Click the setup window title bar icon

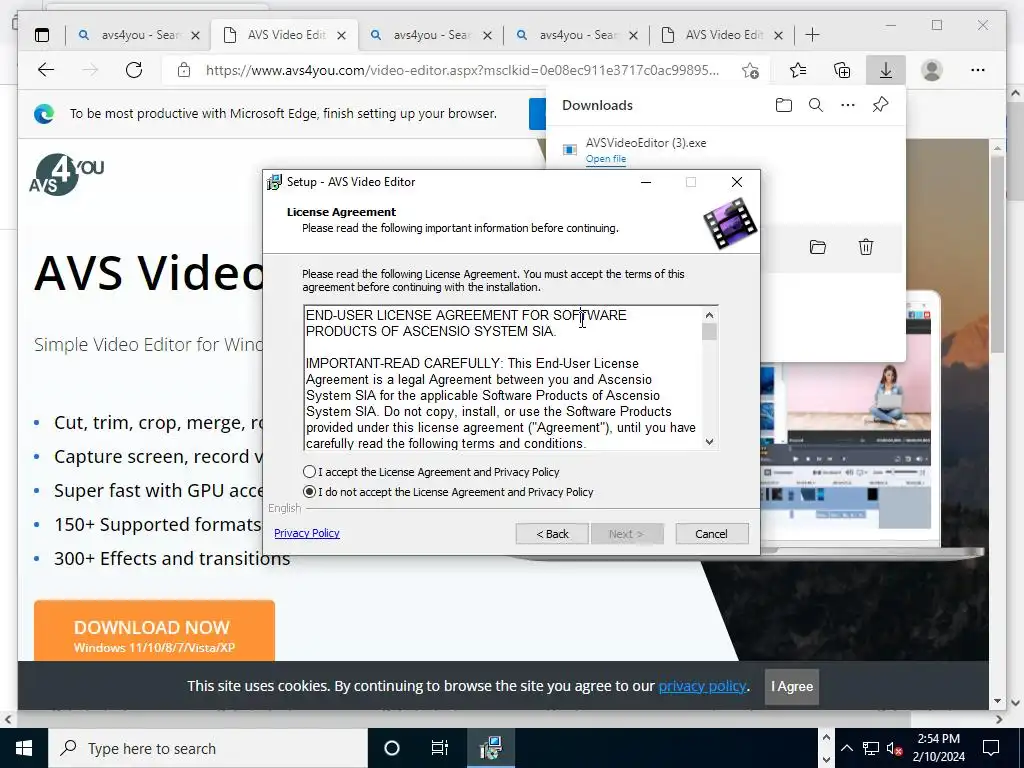(x=274, y=182)
